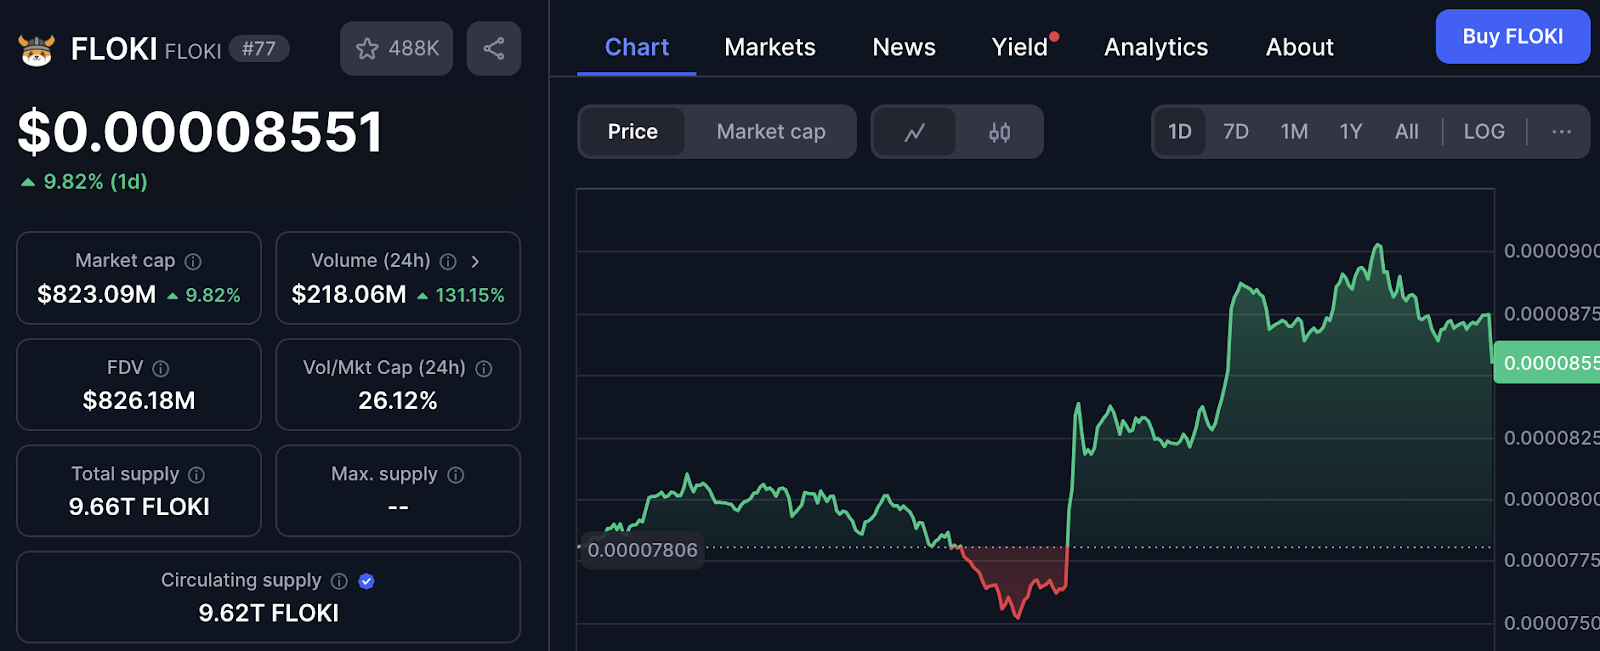Set chart range to 1Y
This screenshot has height=651, width=1600.
tap(1351, 132)
